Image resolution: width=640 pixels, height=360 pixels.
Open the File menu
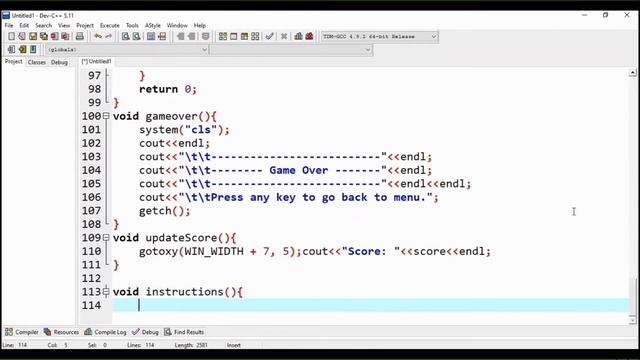pos(9,25)
